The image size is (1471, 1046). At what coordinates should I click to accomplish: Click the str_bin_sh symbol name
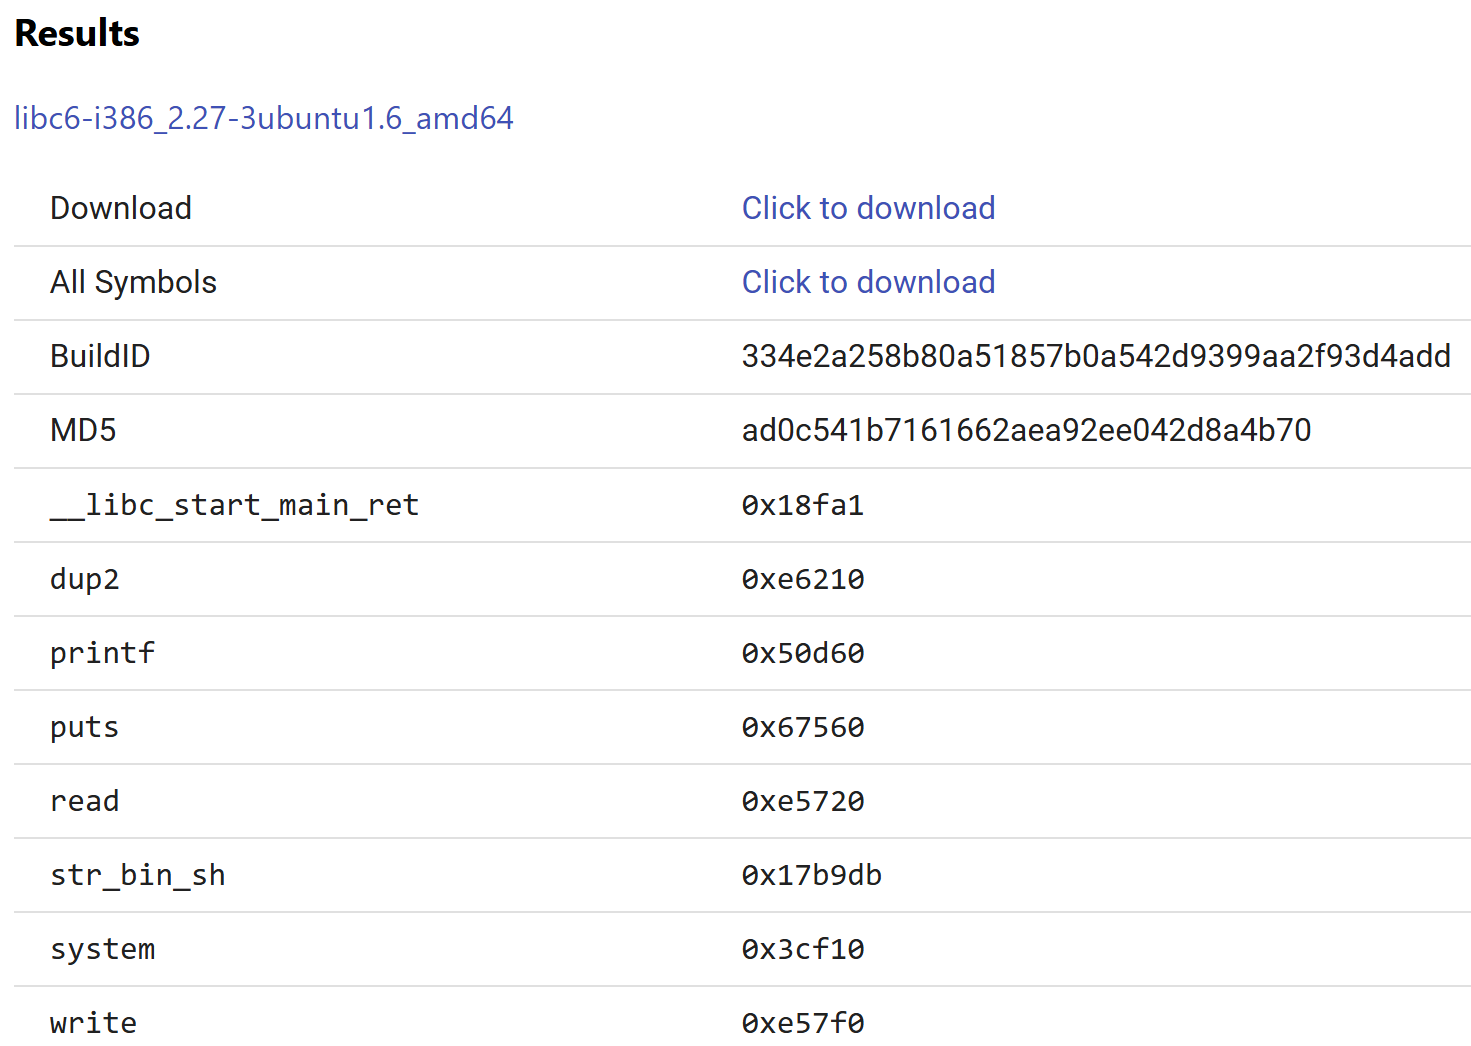pos(137,875)
